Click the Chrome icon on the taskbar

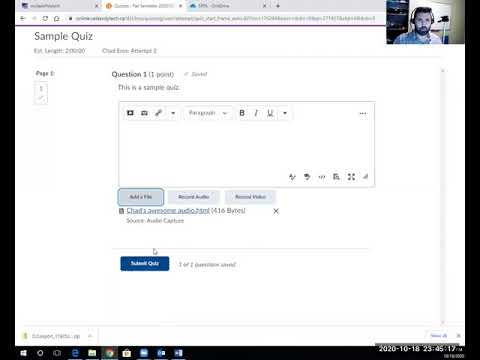coord(110,353)
